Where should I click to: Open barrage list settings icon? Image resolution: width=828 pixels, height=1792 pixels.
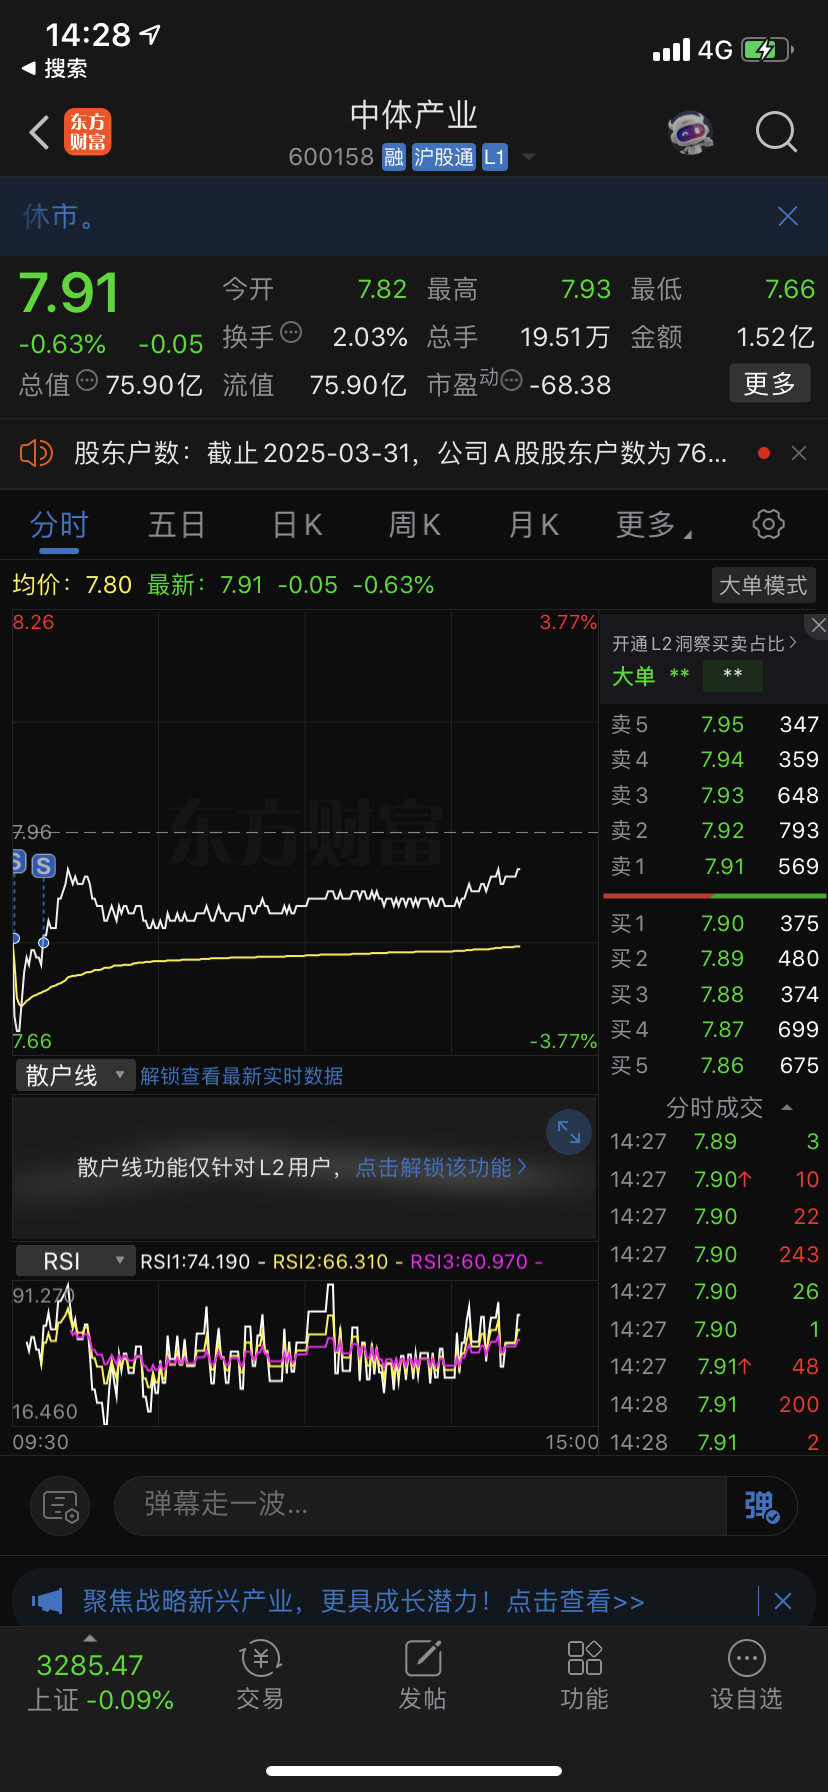(x=60, y=1505)
